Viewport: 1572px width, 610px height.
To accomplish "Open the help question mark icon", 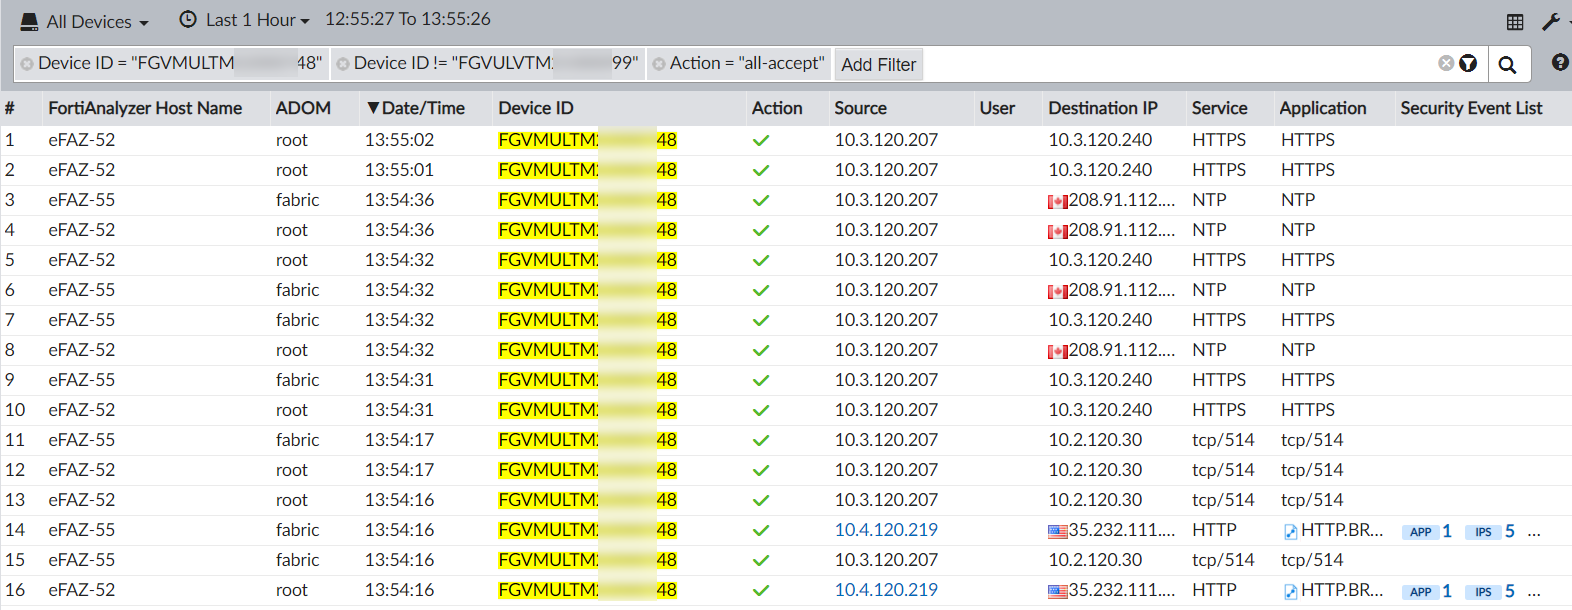I will pyautogui.click(x=1559, y=63).
